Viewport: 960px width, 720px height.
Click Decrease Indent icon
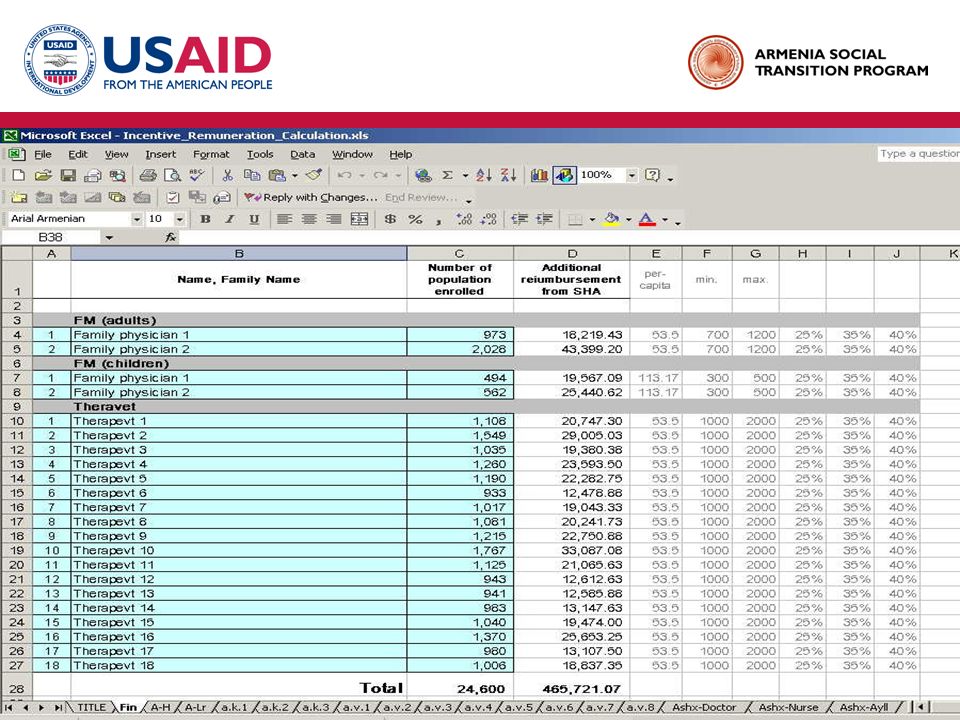click(520, 219)
